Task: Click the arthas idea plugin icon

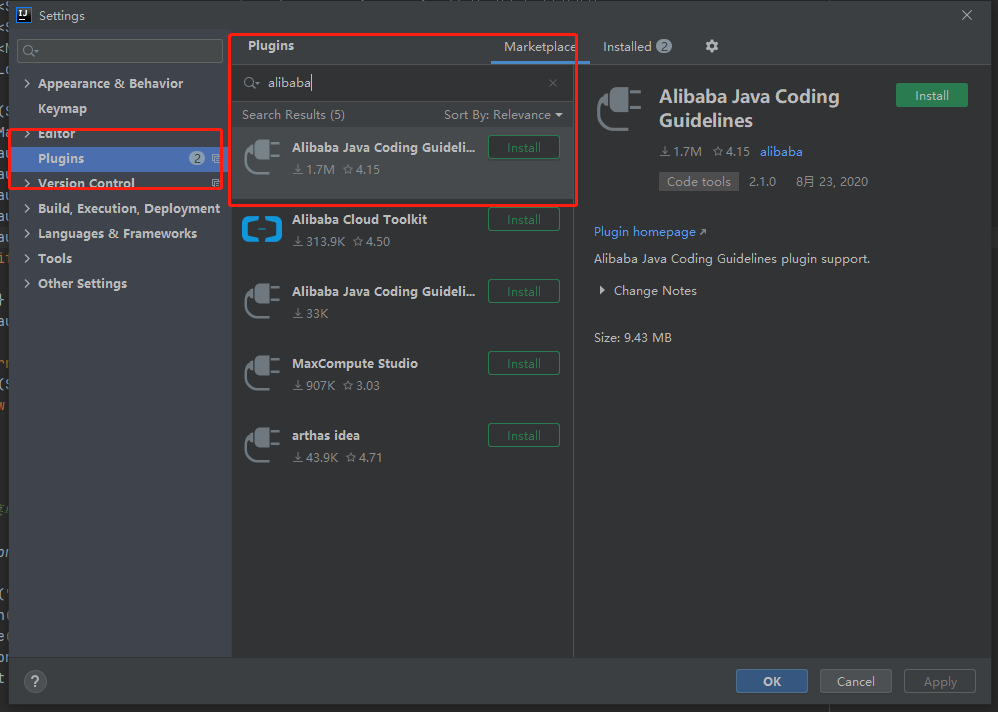Action: (262, 445)
